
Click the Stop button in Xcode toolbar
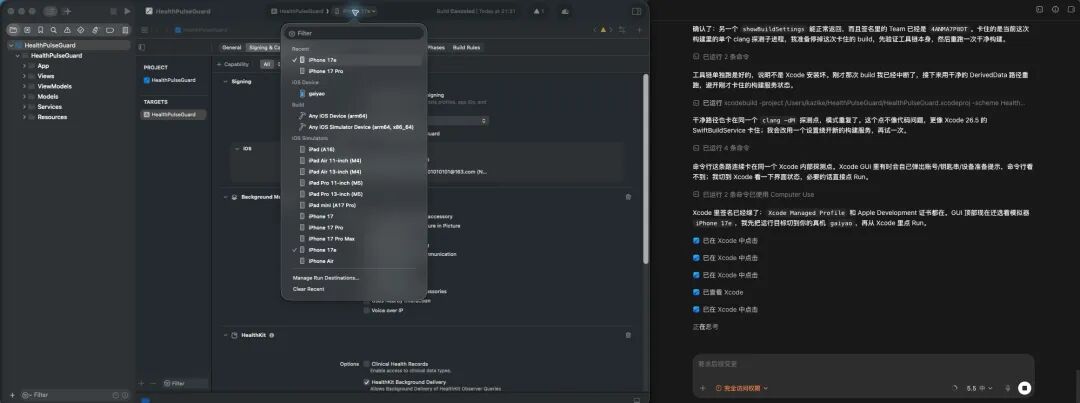[x=114, y=11]
